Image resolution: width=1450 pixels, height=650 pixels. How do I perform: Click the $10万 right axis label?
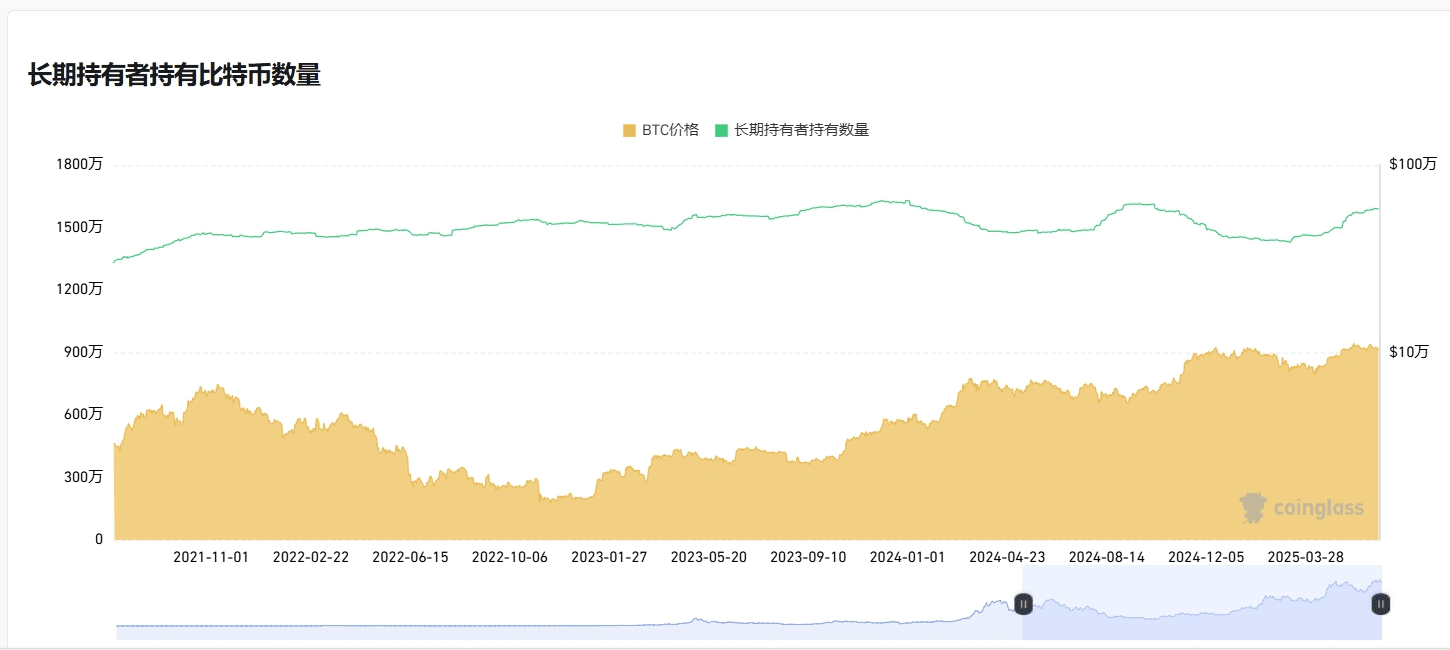point(1409,352)
